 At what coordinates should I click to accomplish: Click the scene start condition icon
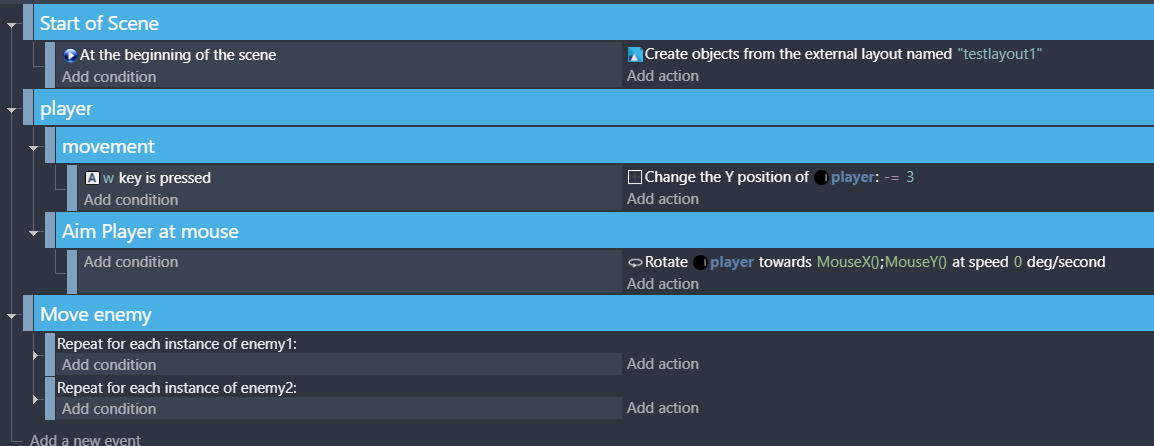pyautogui.click(x=70, y=55)
